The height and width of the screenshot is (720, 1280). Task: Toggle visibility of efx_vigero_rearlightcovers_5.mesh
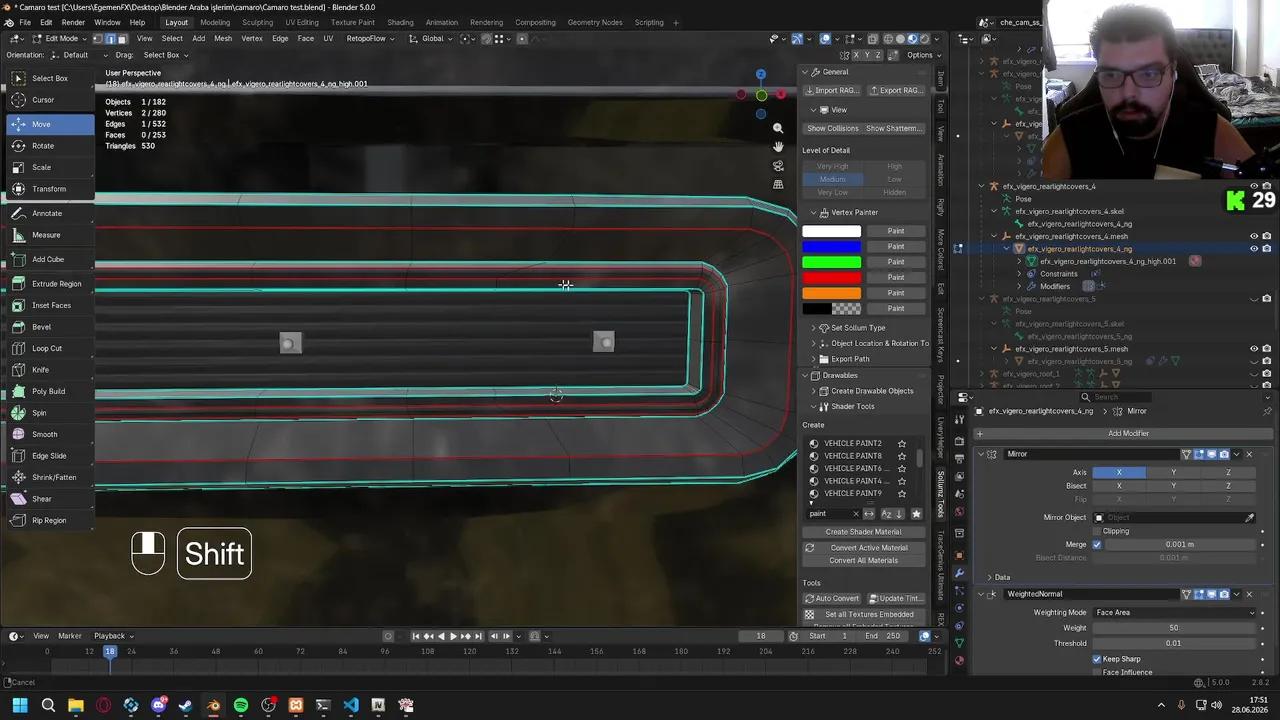1254,349
